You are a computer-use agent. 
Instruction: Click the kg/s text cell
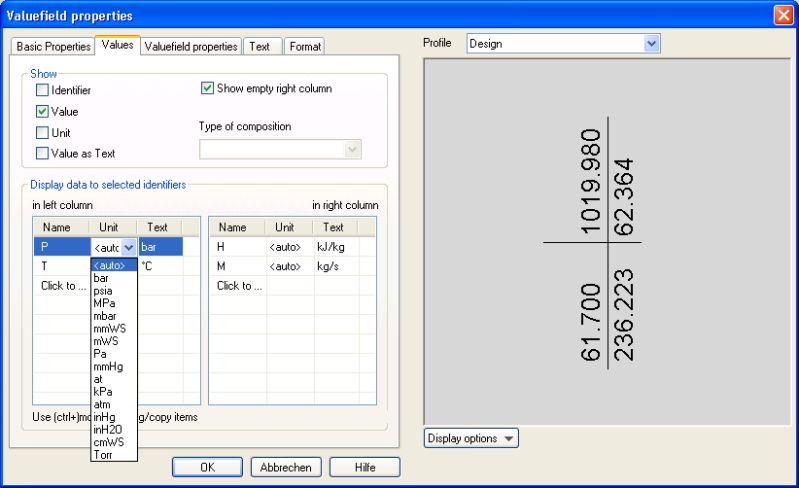tap(337, 266)
